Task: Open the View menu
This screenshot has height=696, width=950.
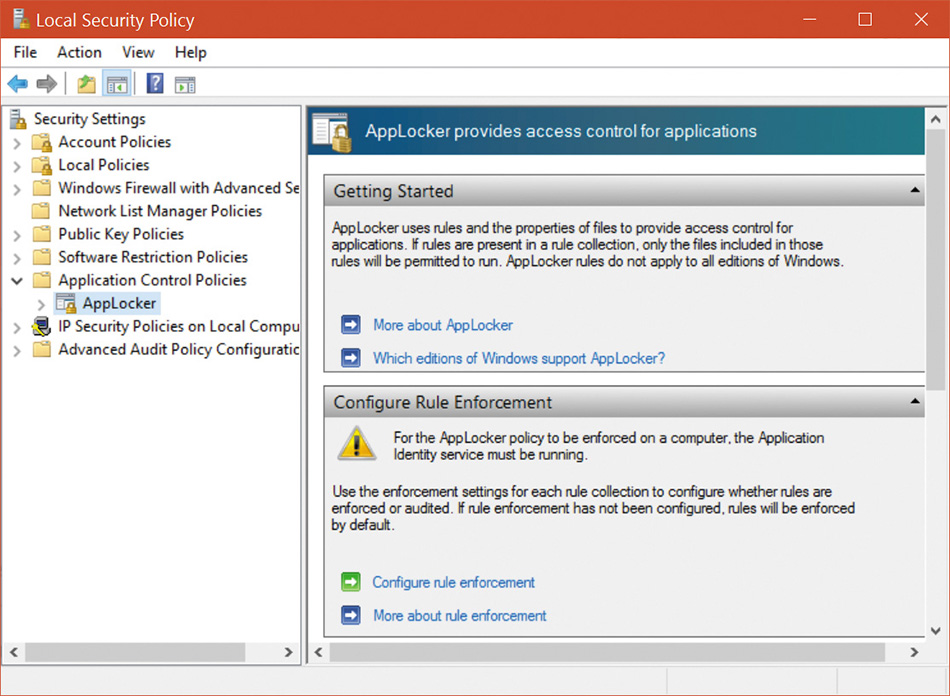Action: pyautogui.click(x=138, y=52)
